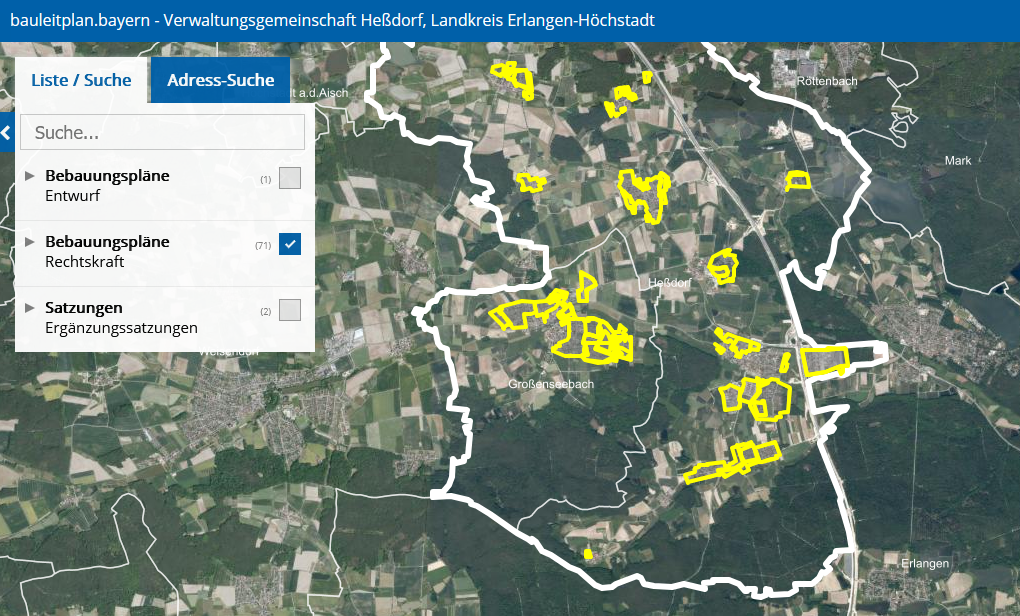This screenshot has height=616, width=1020.
Task: Open the Adress-Suche tab
Action: click(220, 80)
